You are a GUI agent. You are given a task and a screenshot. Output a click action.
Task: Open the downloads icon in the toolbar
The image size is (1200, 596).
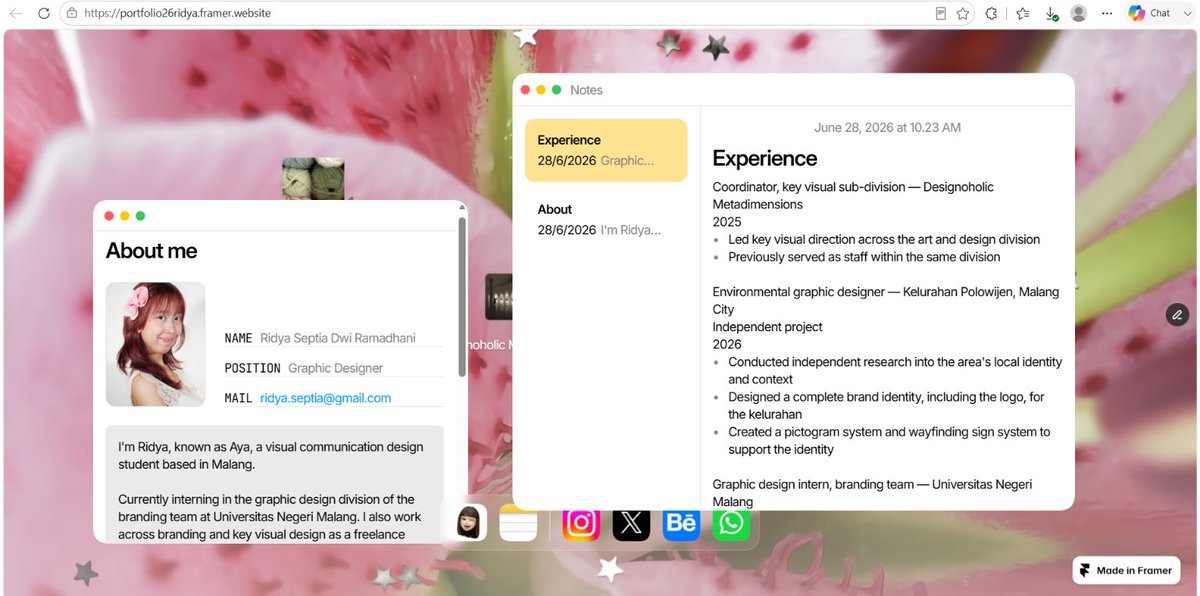[x=1051, y=14]
